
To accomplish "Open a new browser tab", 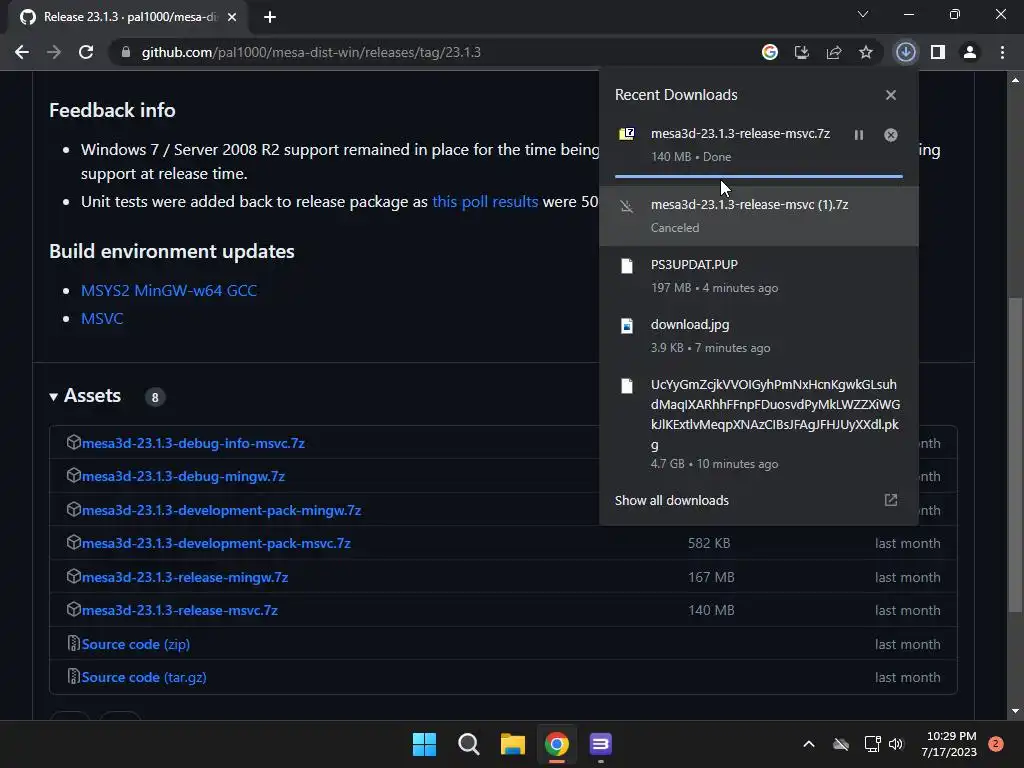I will coord(270,17).
